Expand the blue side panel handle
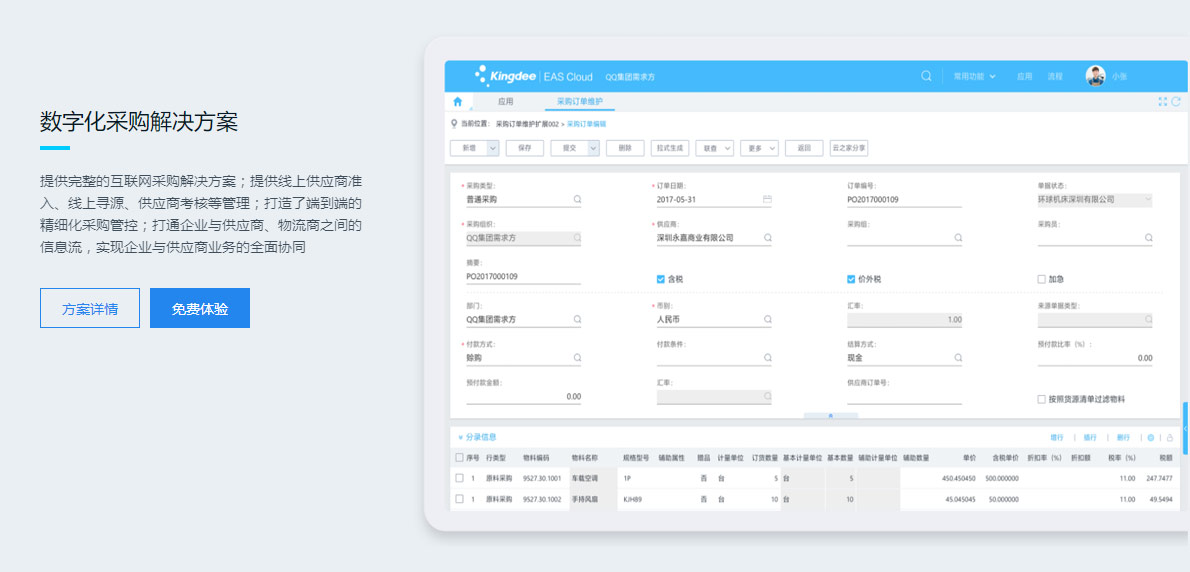Viewport: 1190px width, 572px height. tap(1185, 429)
